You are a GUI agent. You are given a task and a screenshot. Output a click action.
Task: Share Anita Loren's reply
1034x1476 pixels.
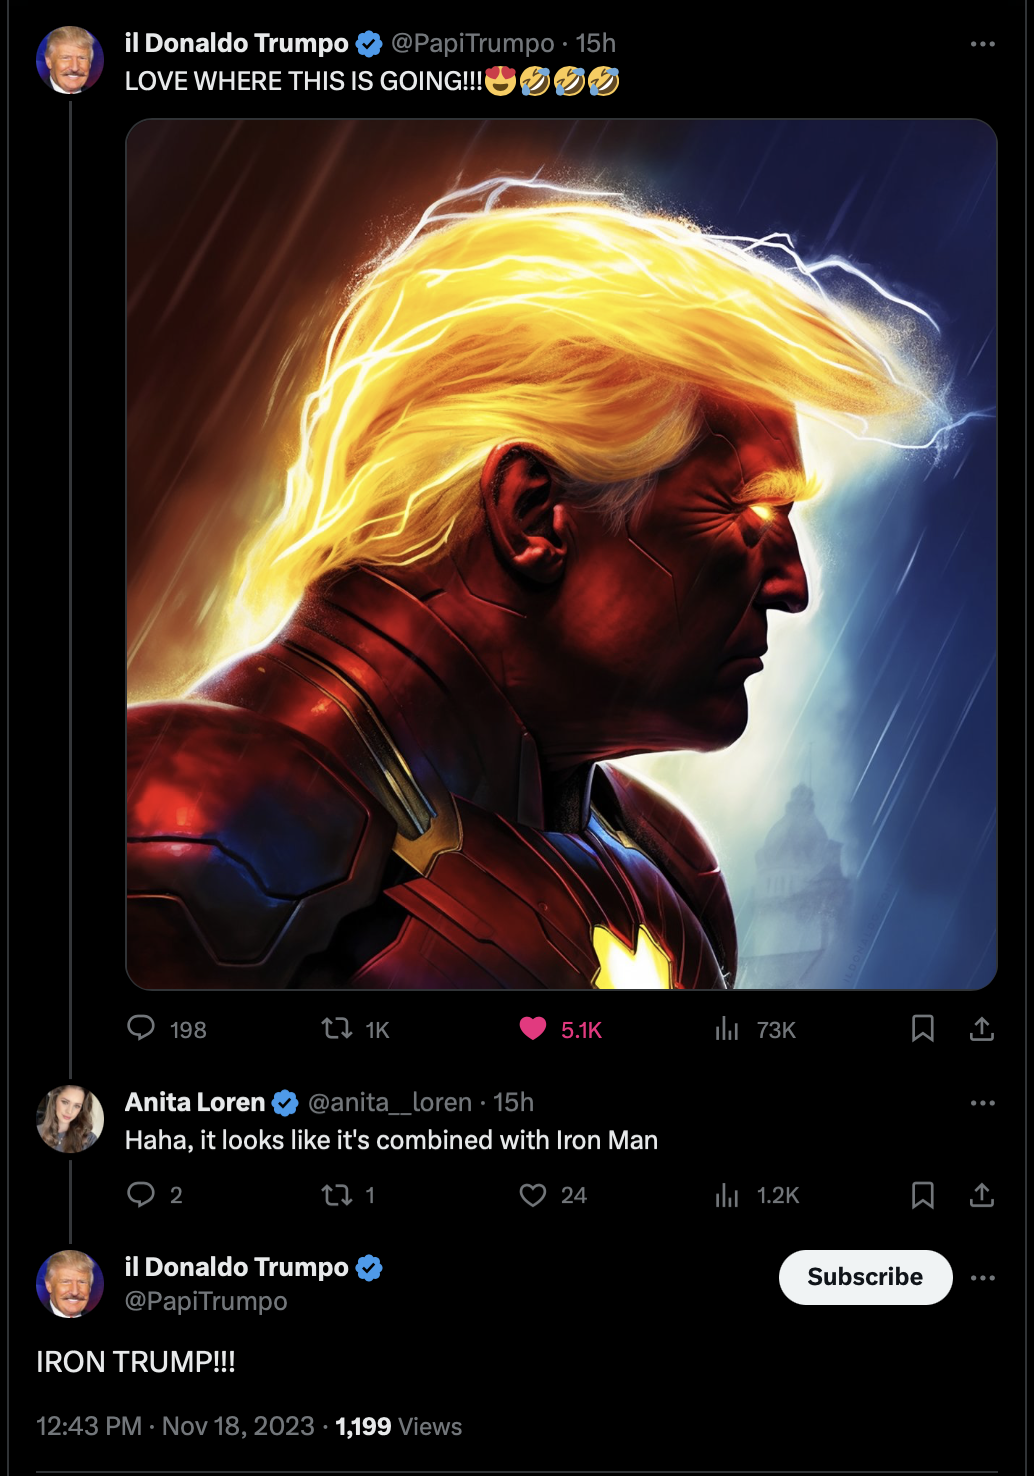point(982,1194)
